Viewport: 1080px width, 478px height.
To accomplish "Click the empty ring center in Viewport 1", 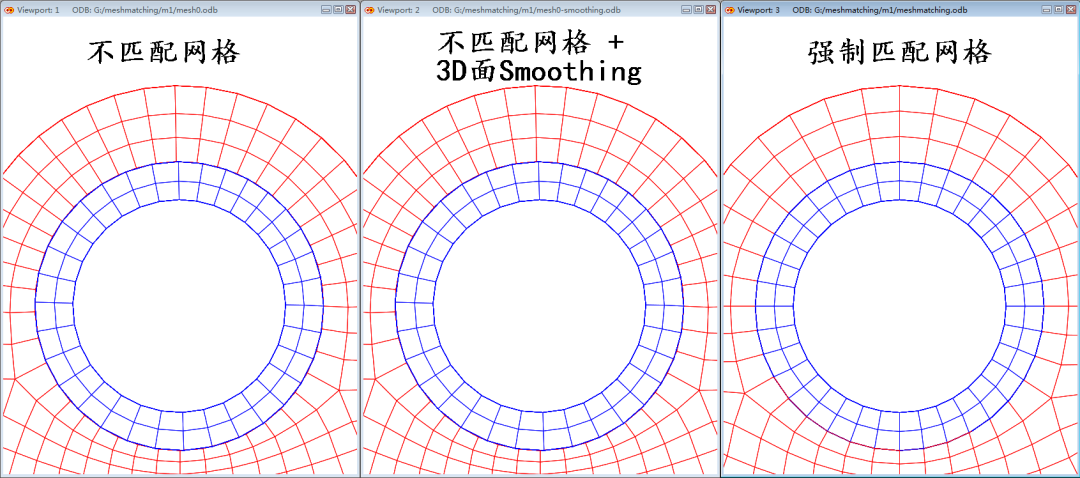I will pyautogui.click(x=179, y=305).
